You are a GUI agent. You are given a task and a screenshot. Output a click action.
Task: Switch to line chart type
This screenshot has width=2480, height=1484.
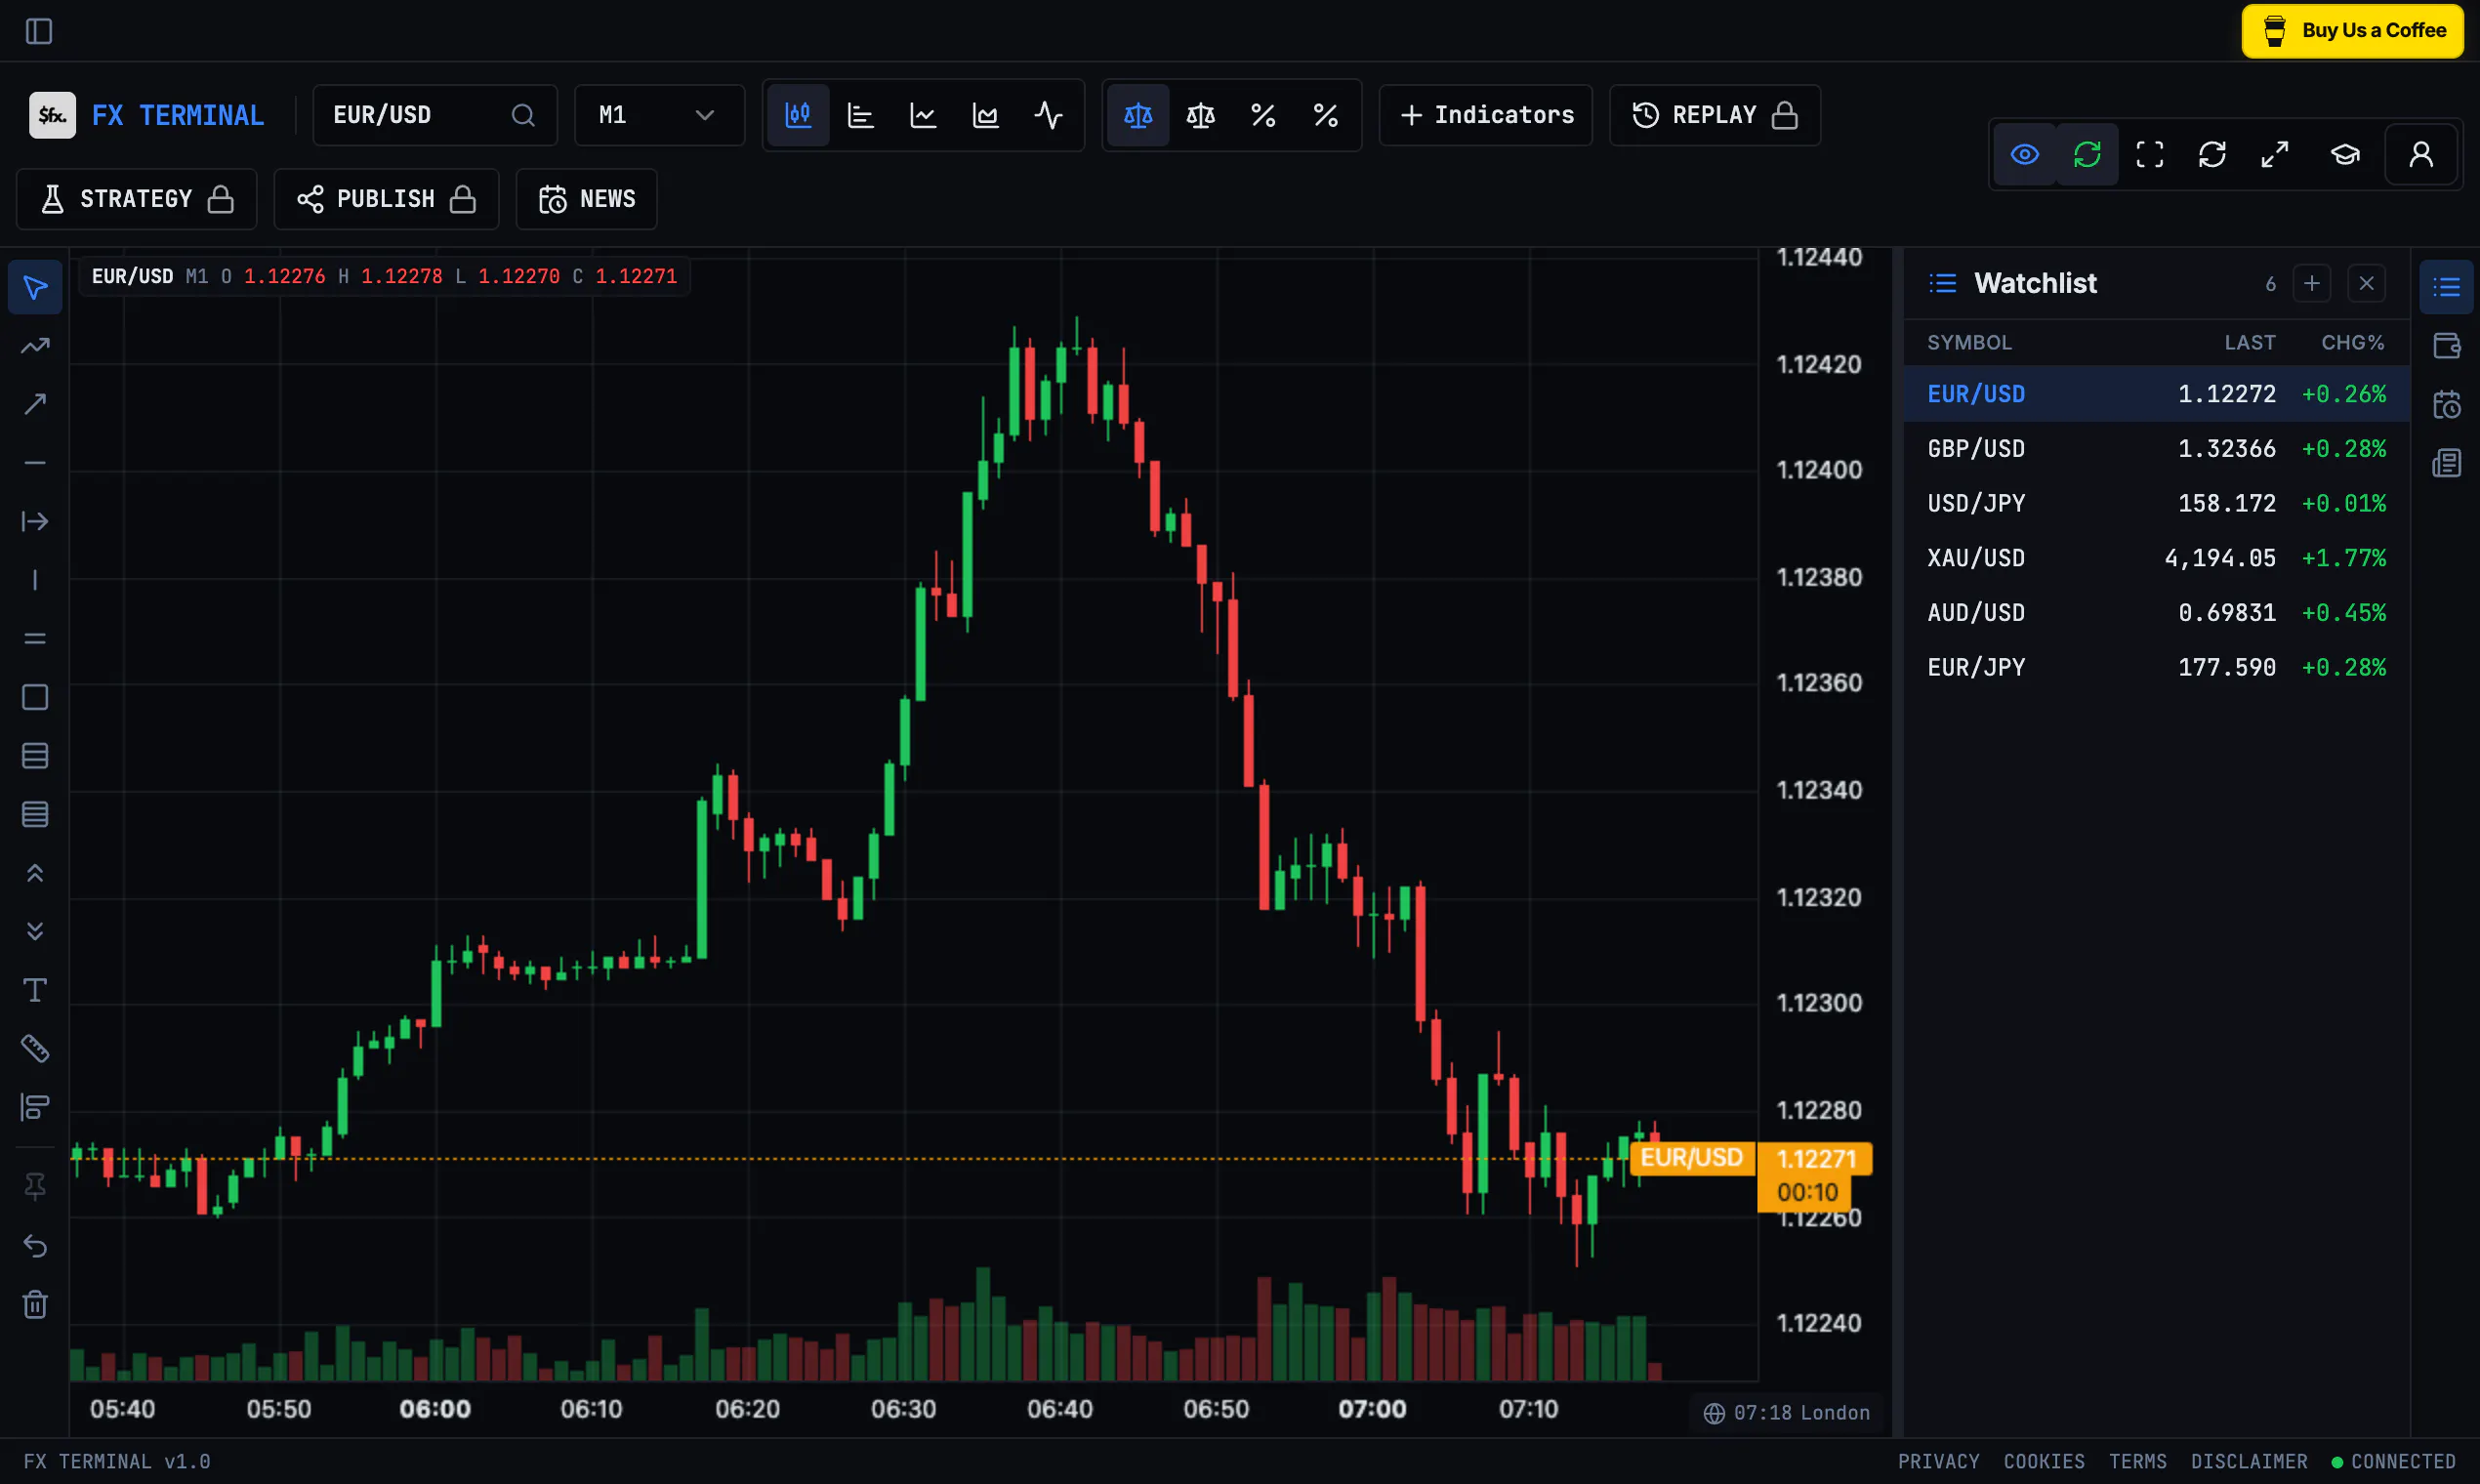coord(923,115)
